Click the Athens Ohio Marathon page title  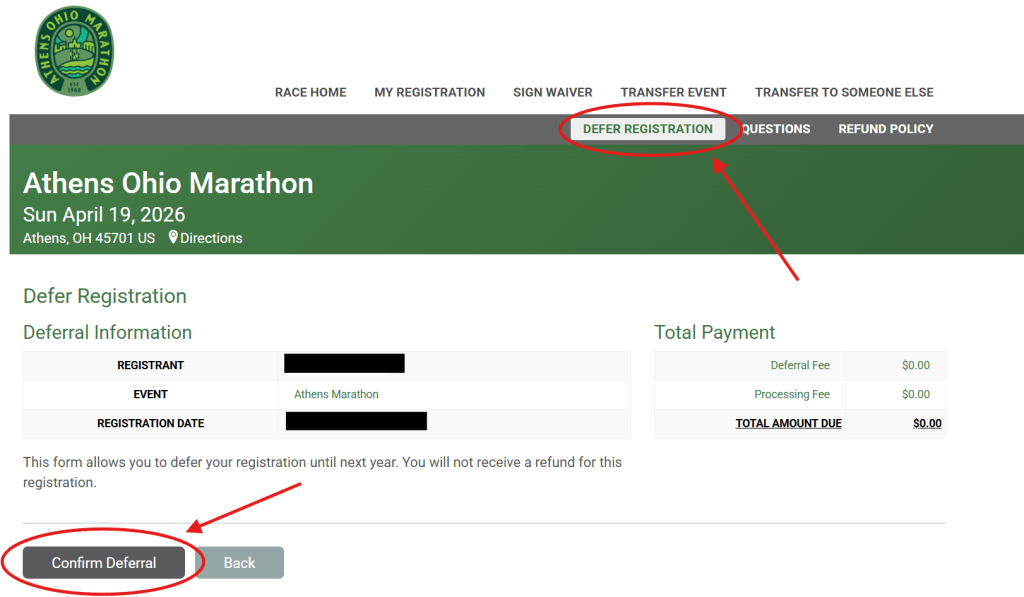168,183
